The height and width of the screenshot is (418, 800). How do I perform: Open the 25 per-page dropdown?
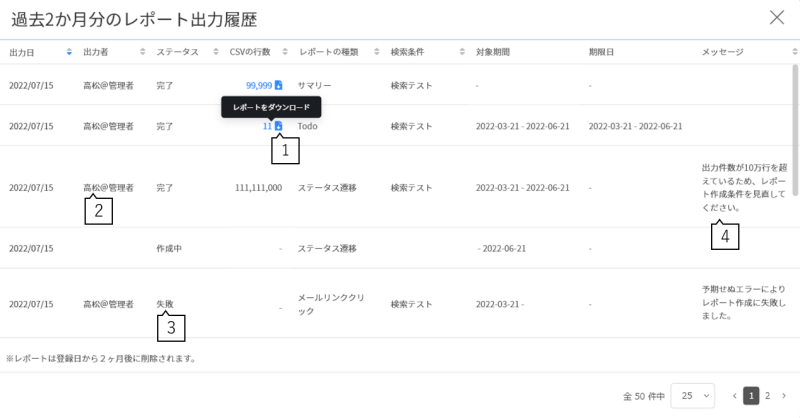point(692,396)
